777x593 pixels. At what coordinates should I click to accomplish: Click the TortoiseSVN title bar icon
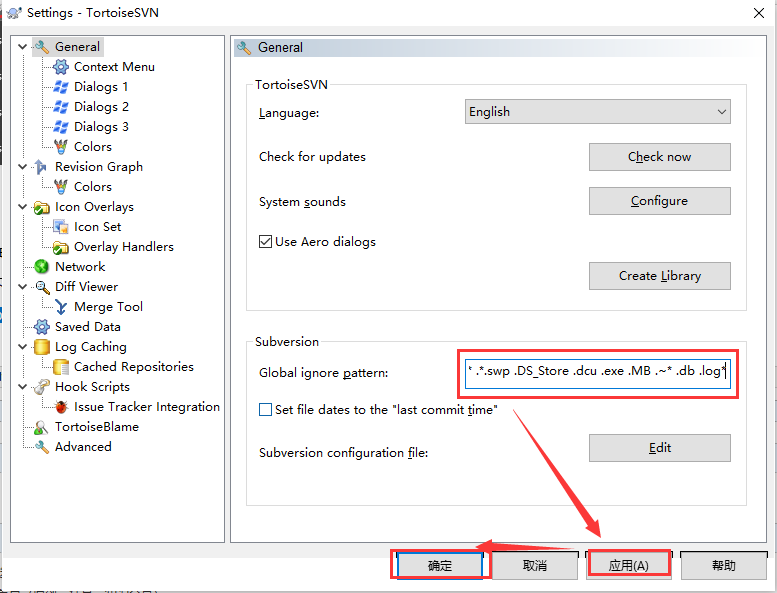point(14,12)
